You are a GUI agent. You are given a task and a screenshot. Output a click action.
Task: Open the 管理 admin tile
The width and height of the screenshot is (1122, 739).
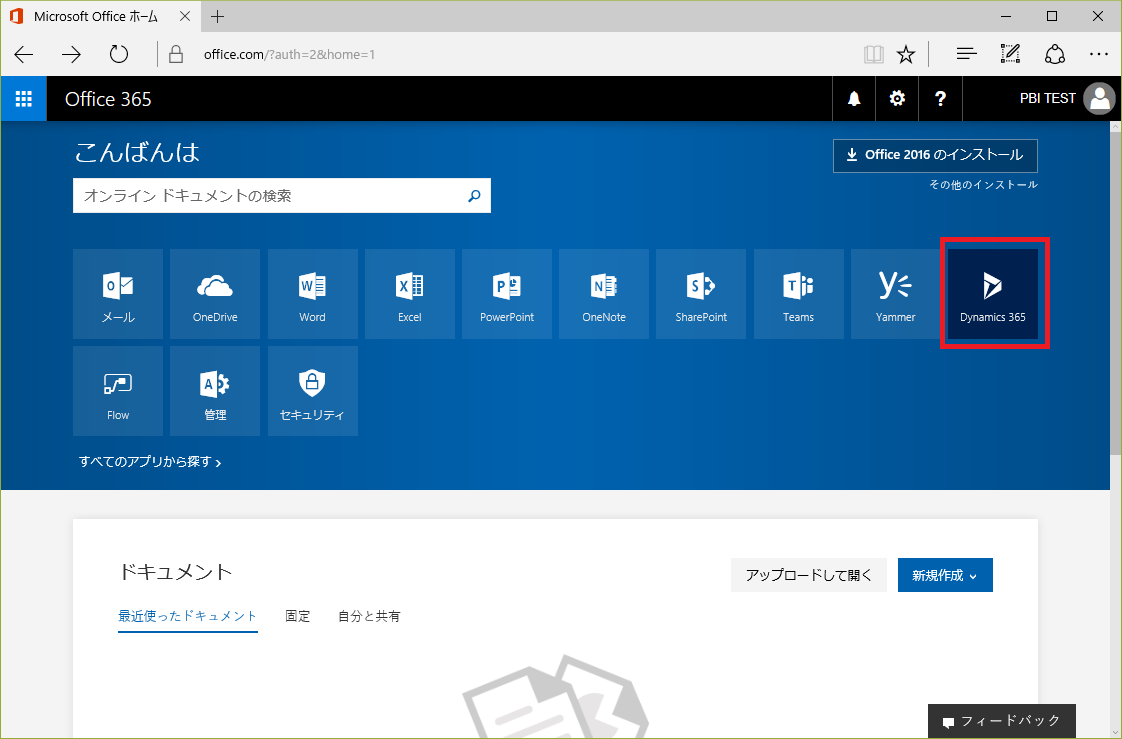tap(215, 391)
